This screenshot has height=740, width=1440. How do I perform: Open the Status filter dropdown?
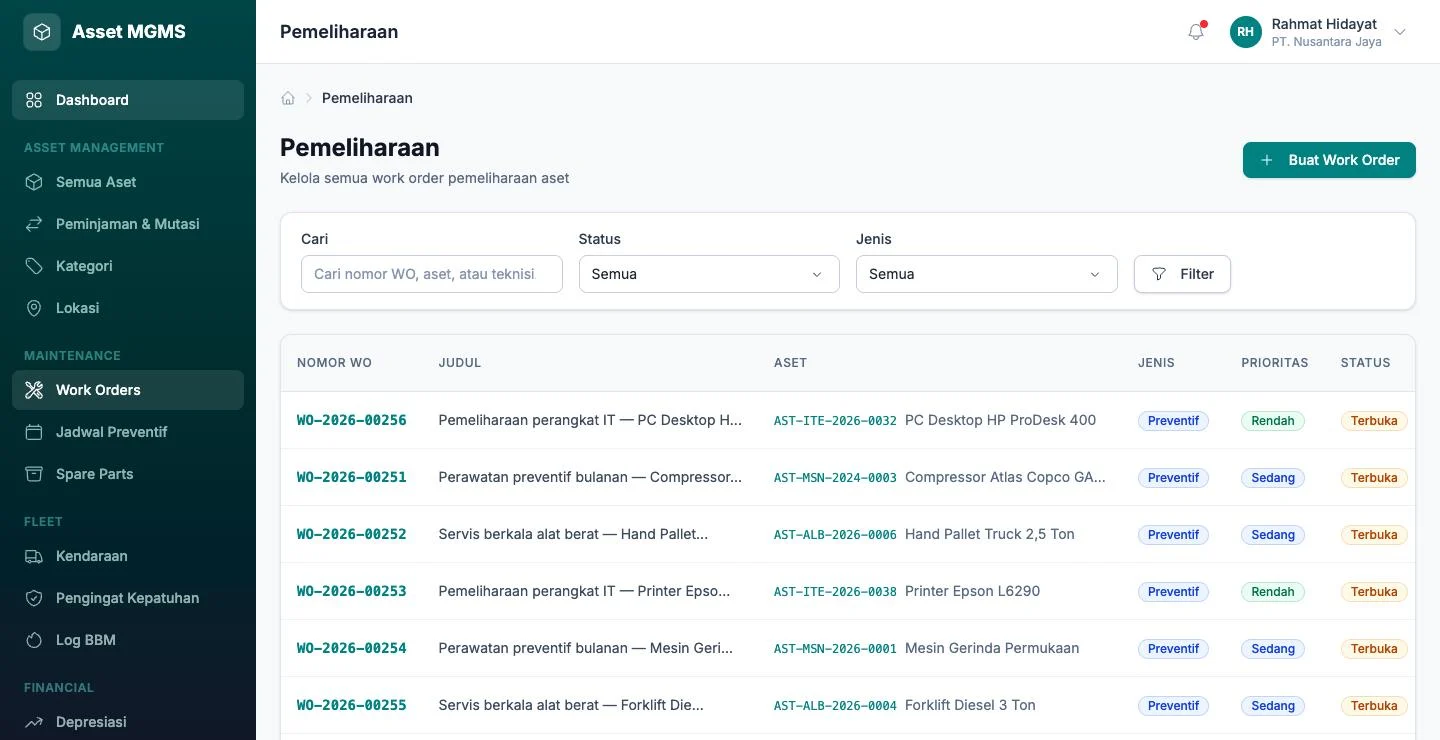pyautogui.click(x=709, y=274)
